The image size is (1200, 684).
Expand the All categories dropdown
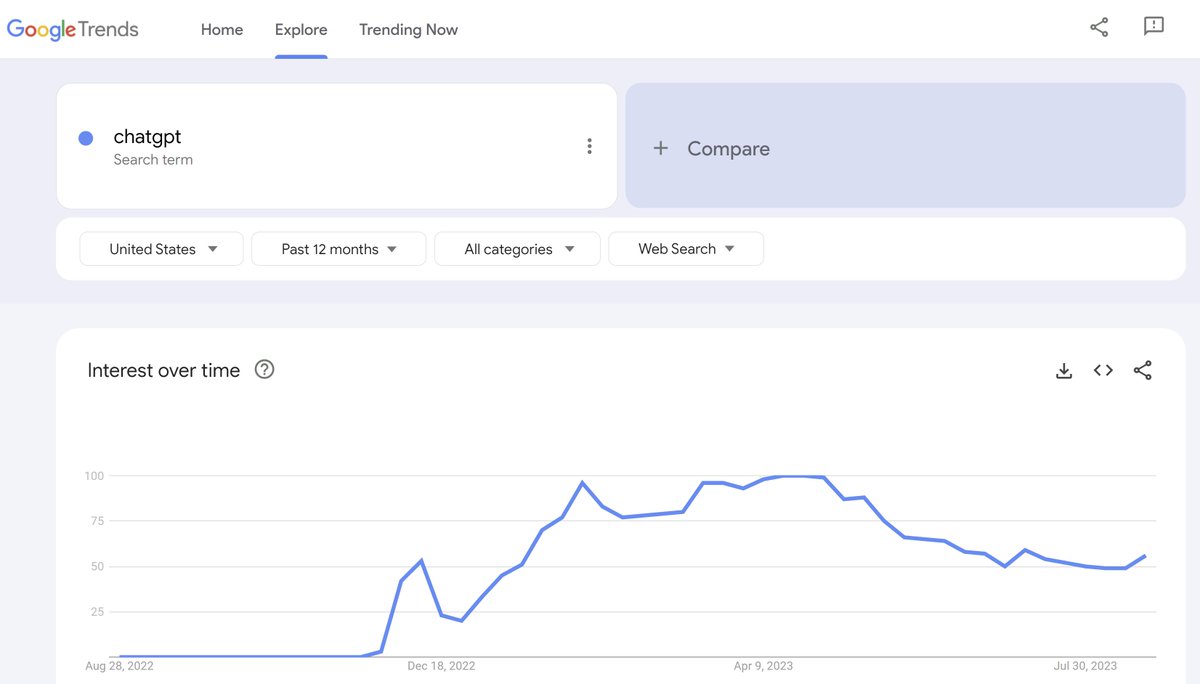point(517,249)
